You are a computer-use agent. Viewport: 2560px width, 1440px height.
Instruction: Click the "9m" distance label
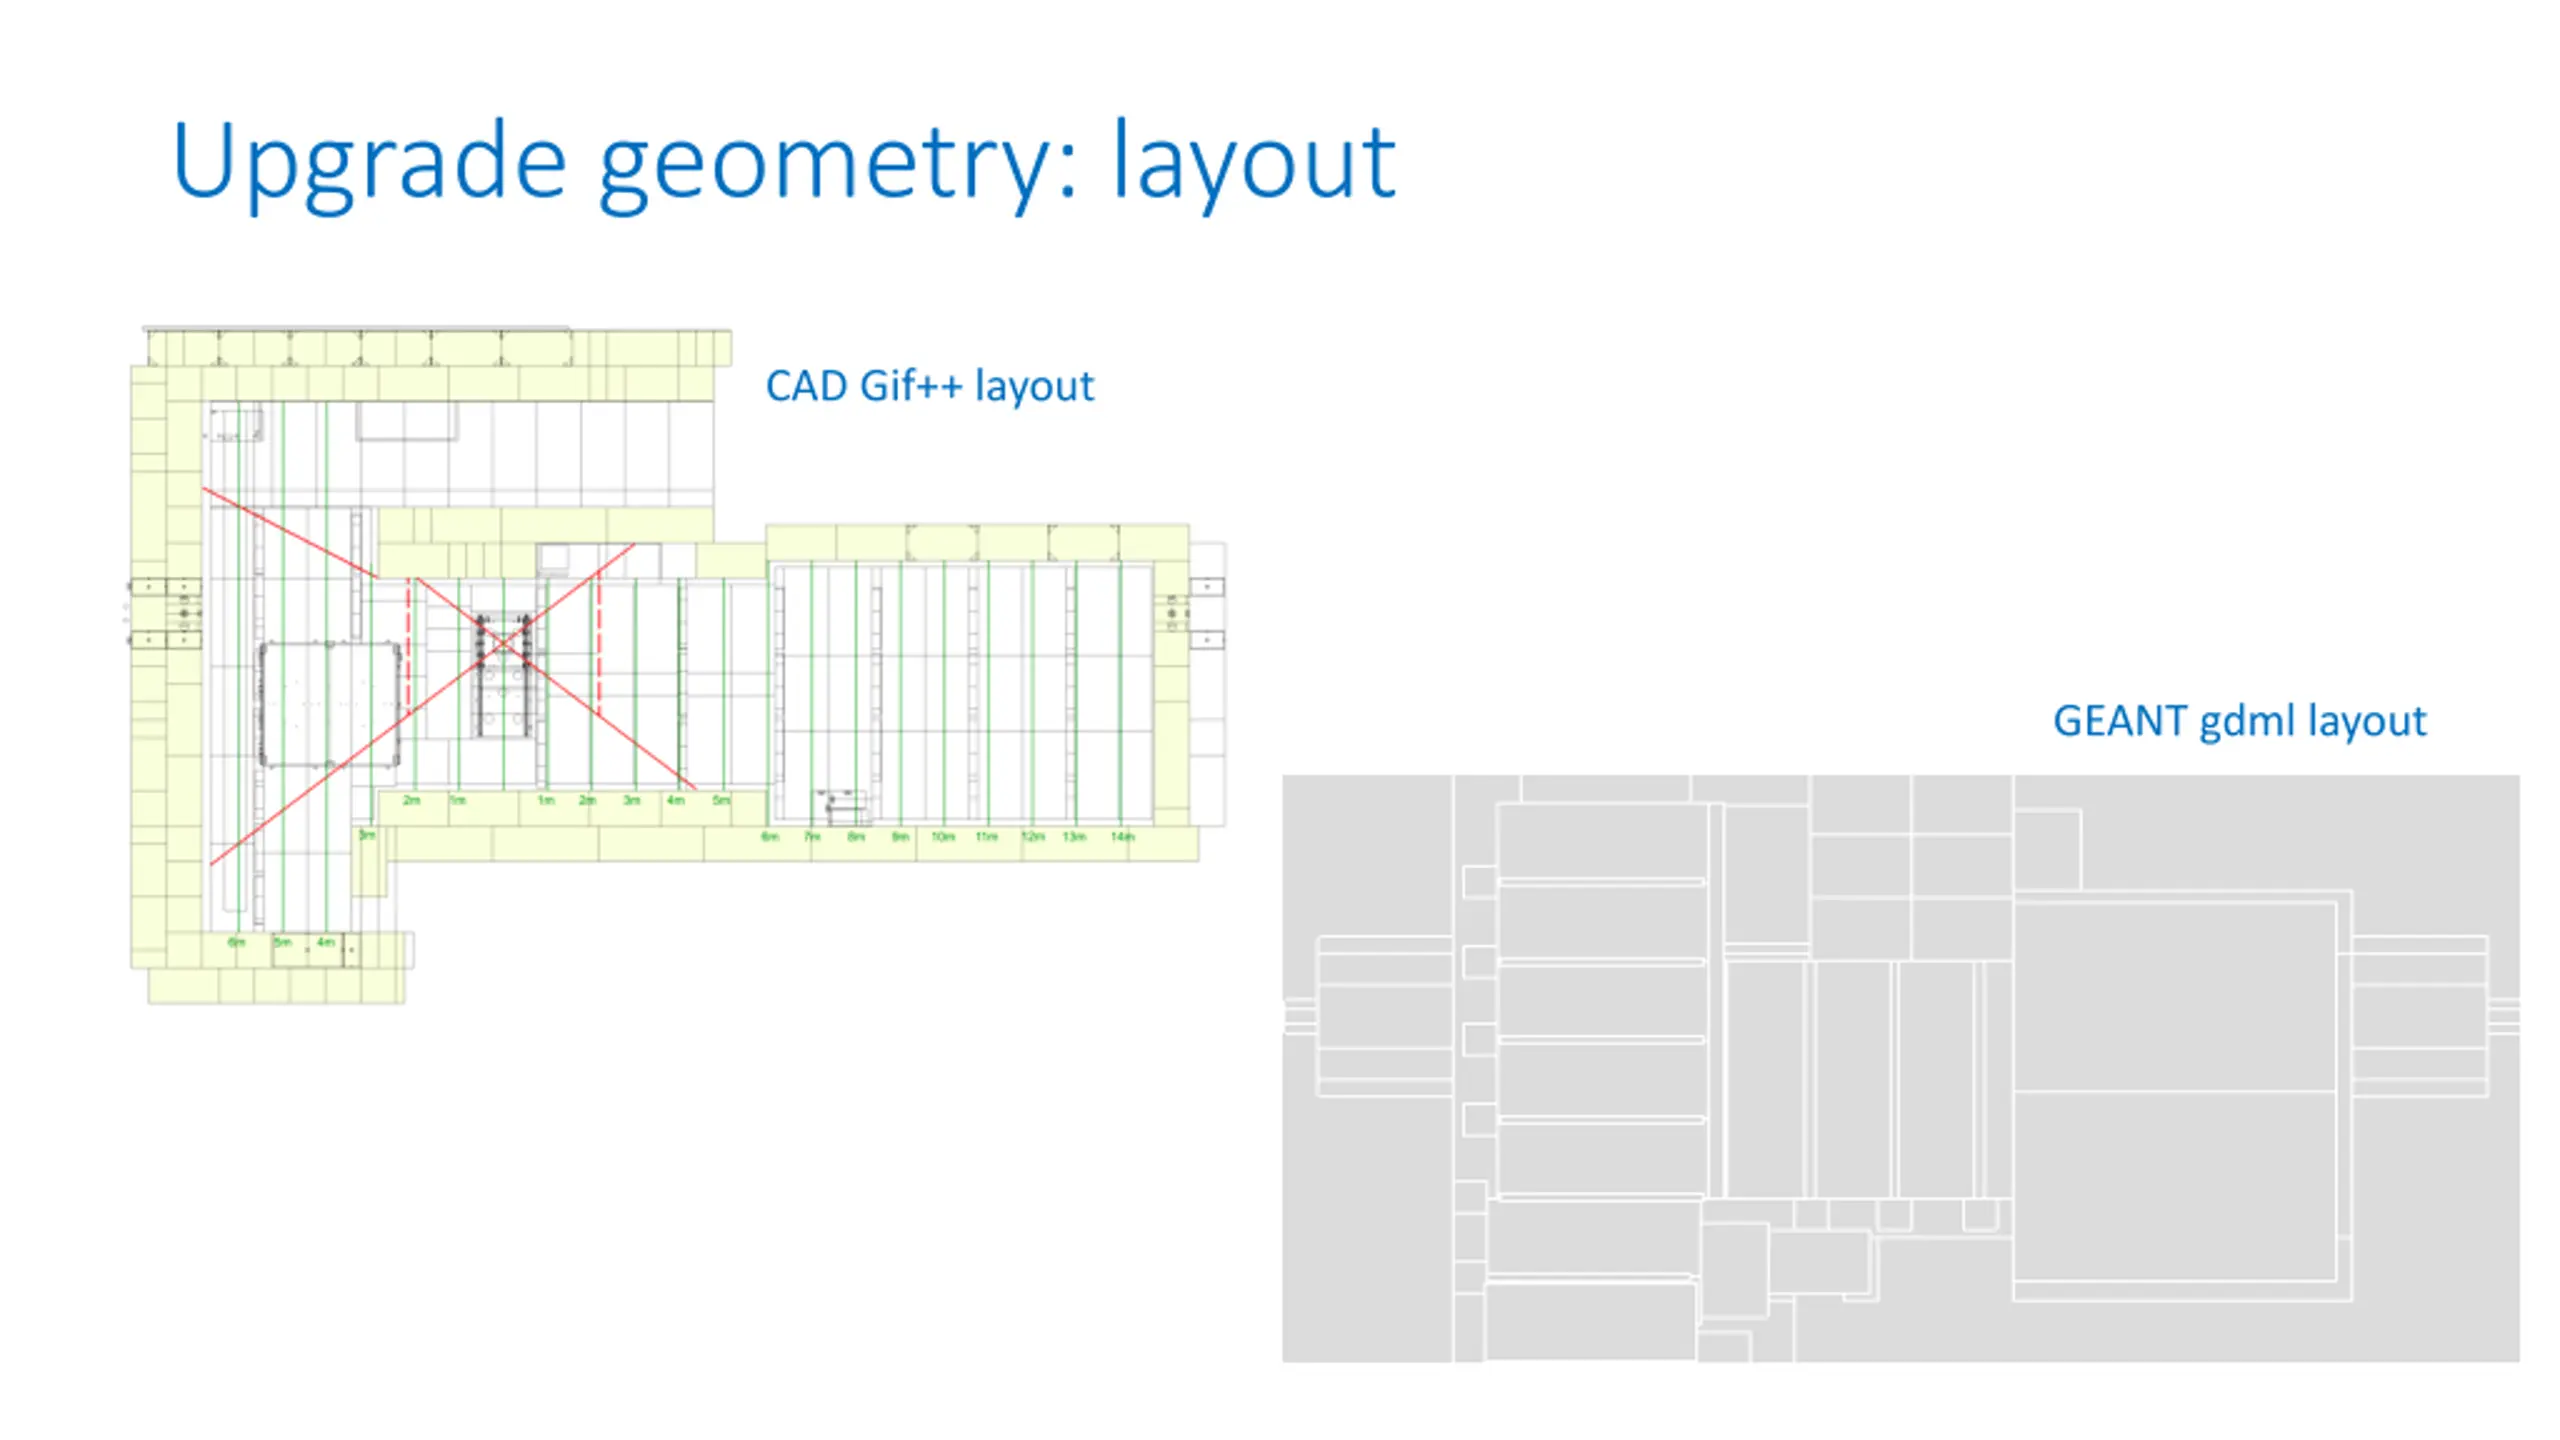900,836
